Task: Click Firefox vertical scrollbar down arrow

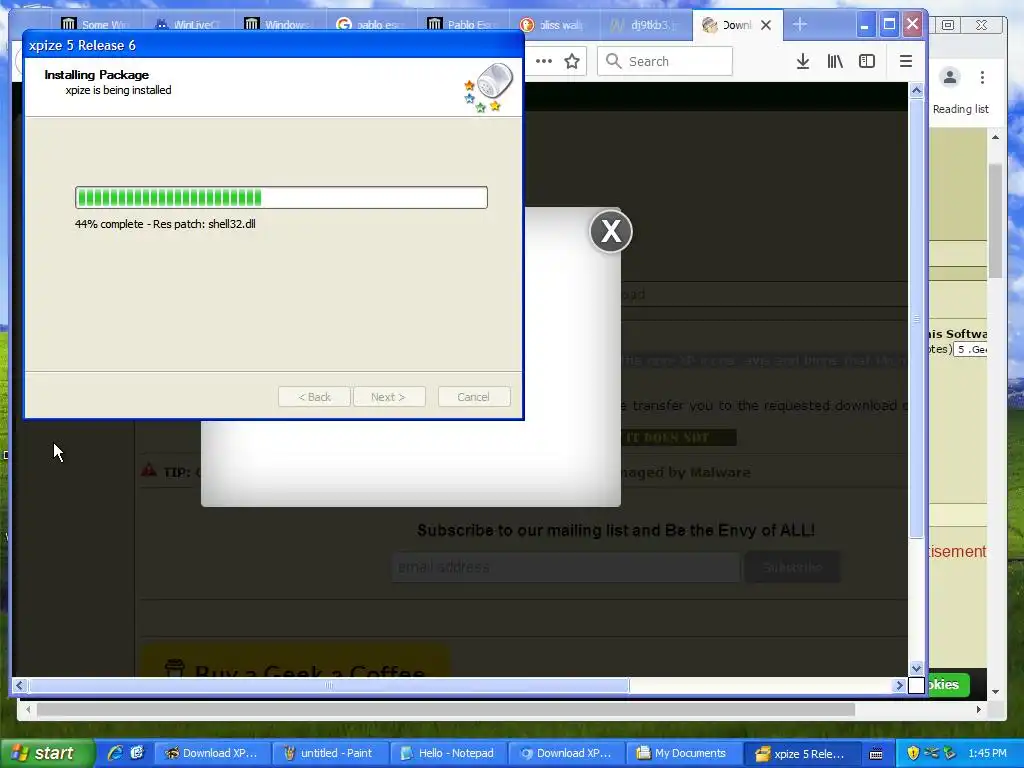Action: click(x=916, y=668)
